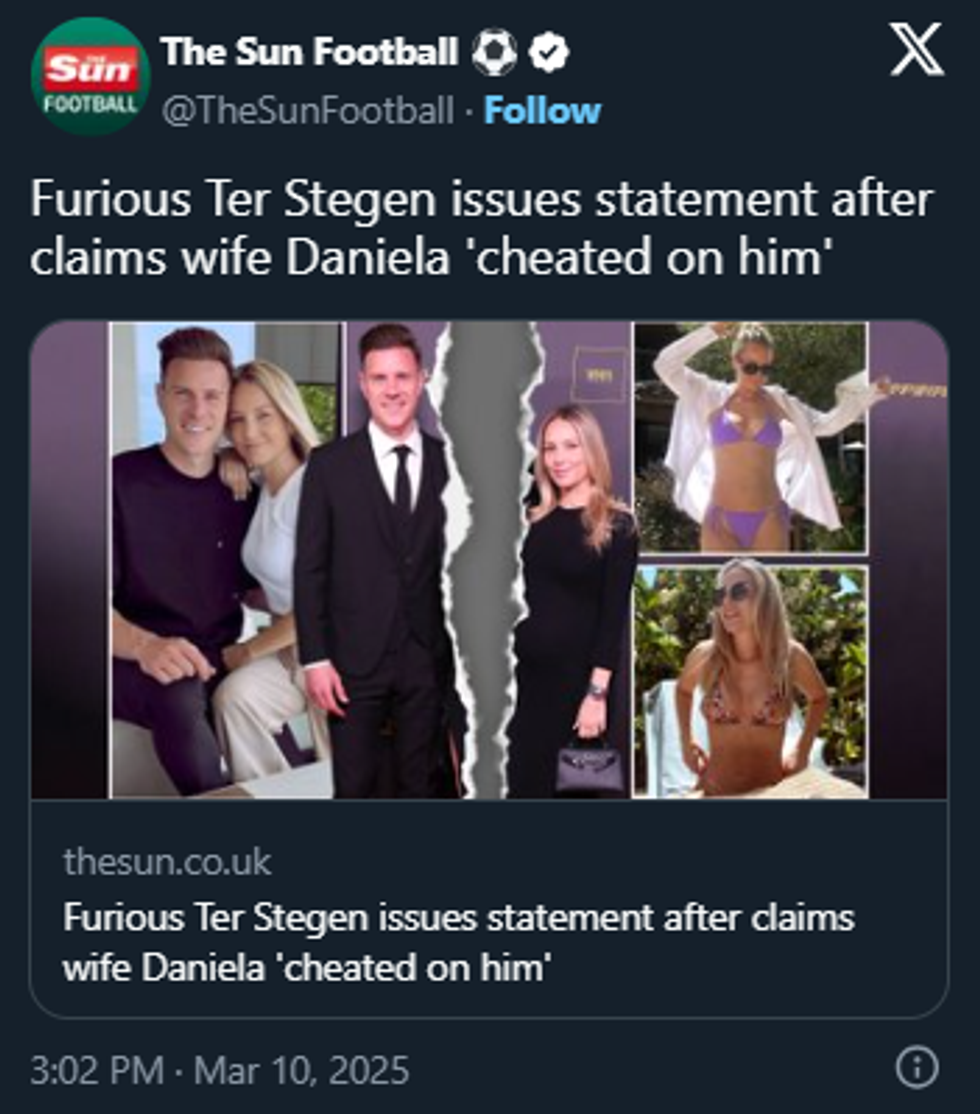The image size is (980, 1114).
Task: Click The Sun Football profile avatar
Action: click(91, 76)
